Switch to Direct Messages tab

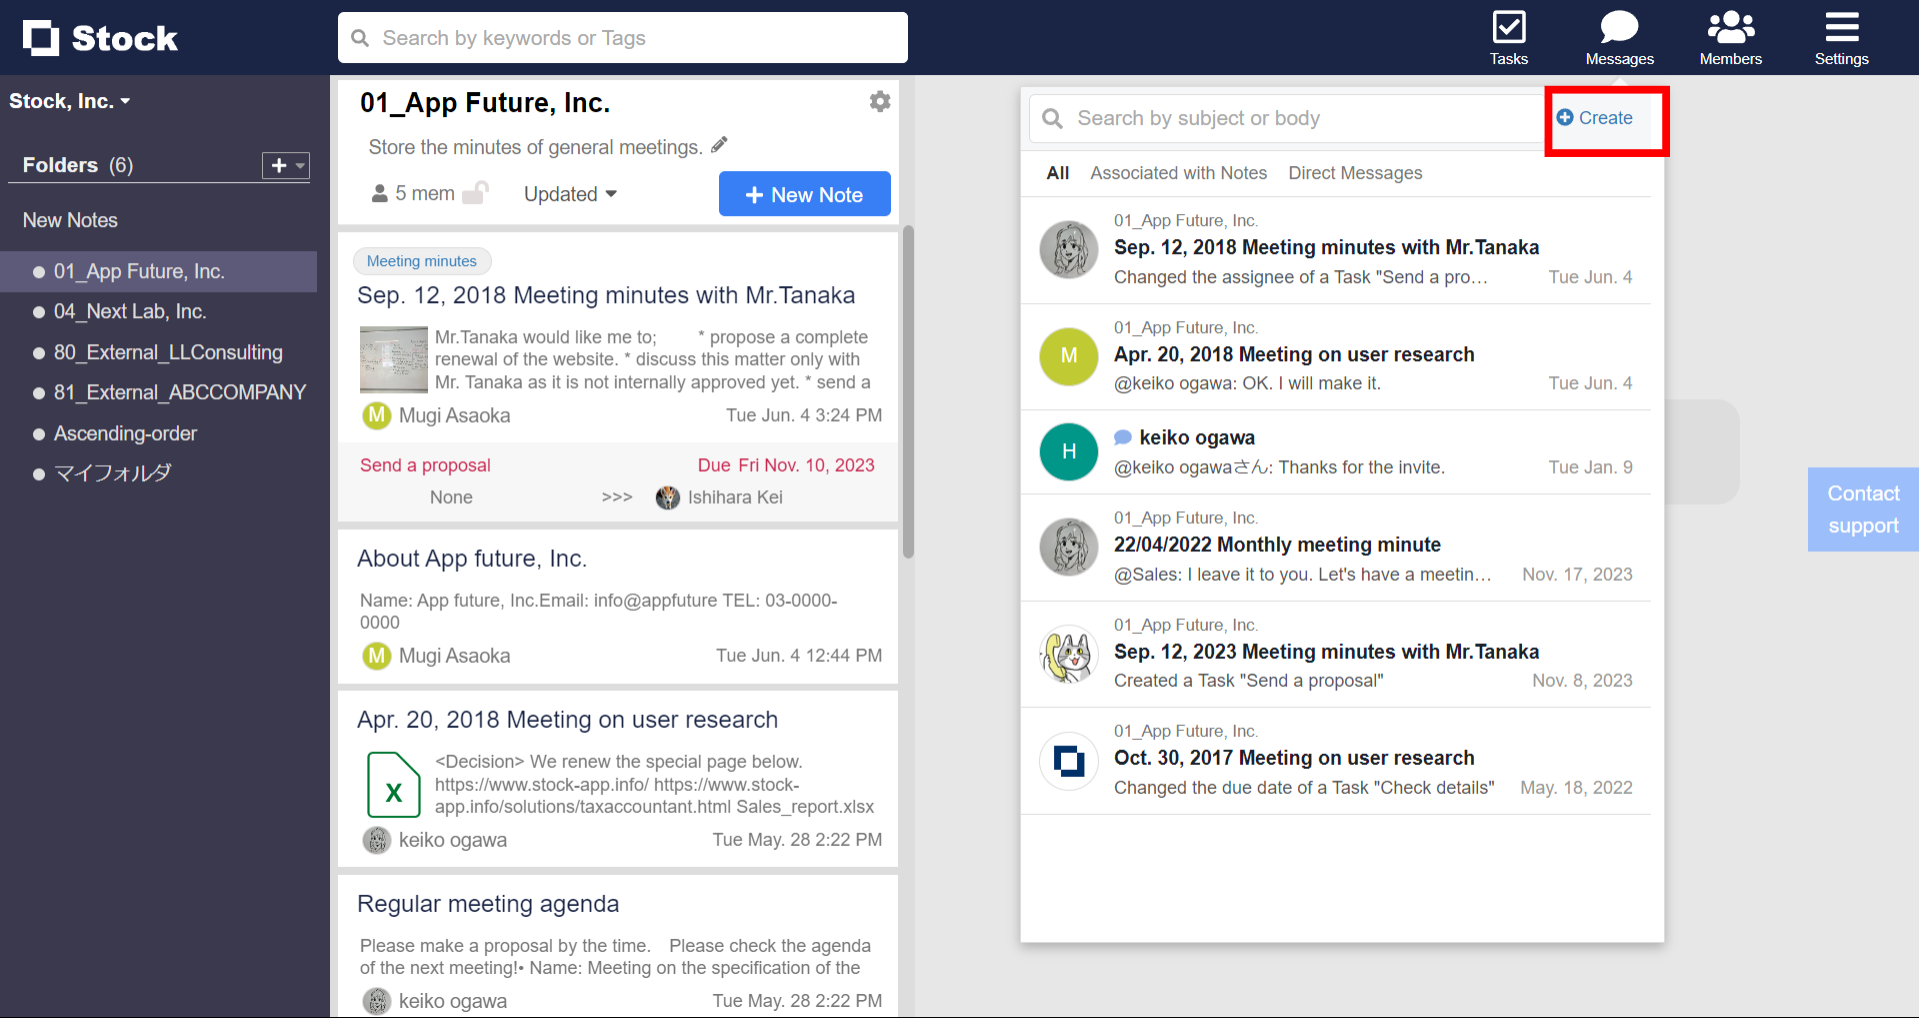pos(1355,173)
